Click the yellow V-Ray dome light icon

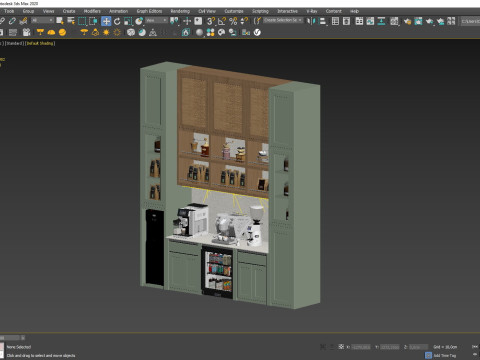[x=51, y=32]
